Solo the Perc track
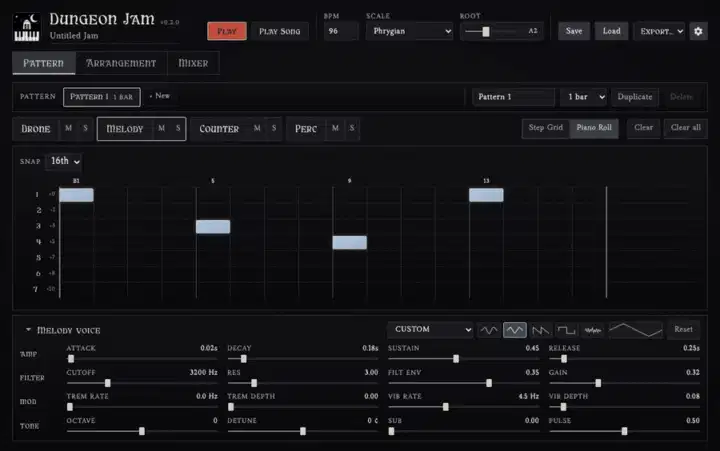Viewport: 720px width, 451px height. coord(352,129)
